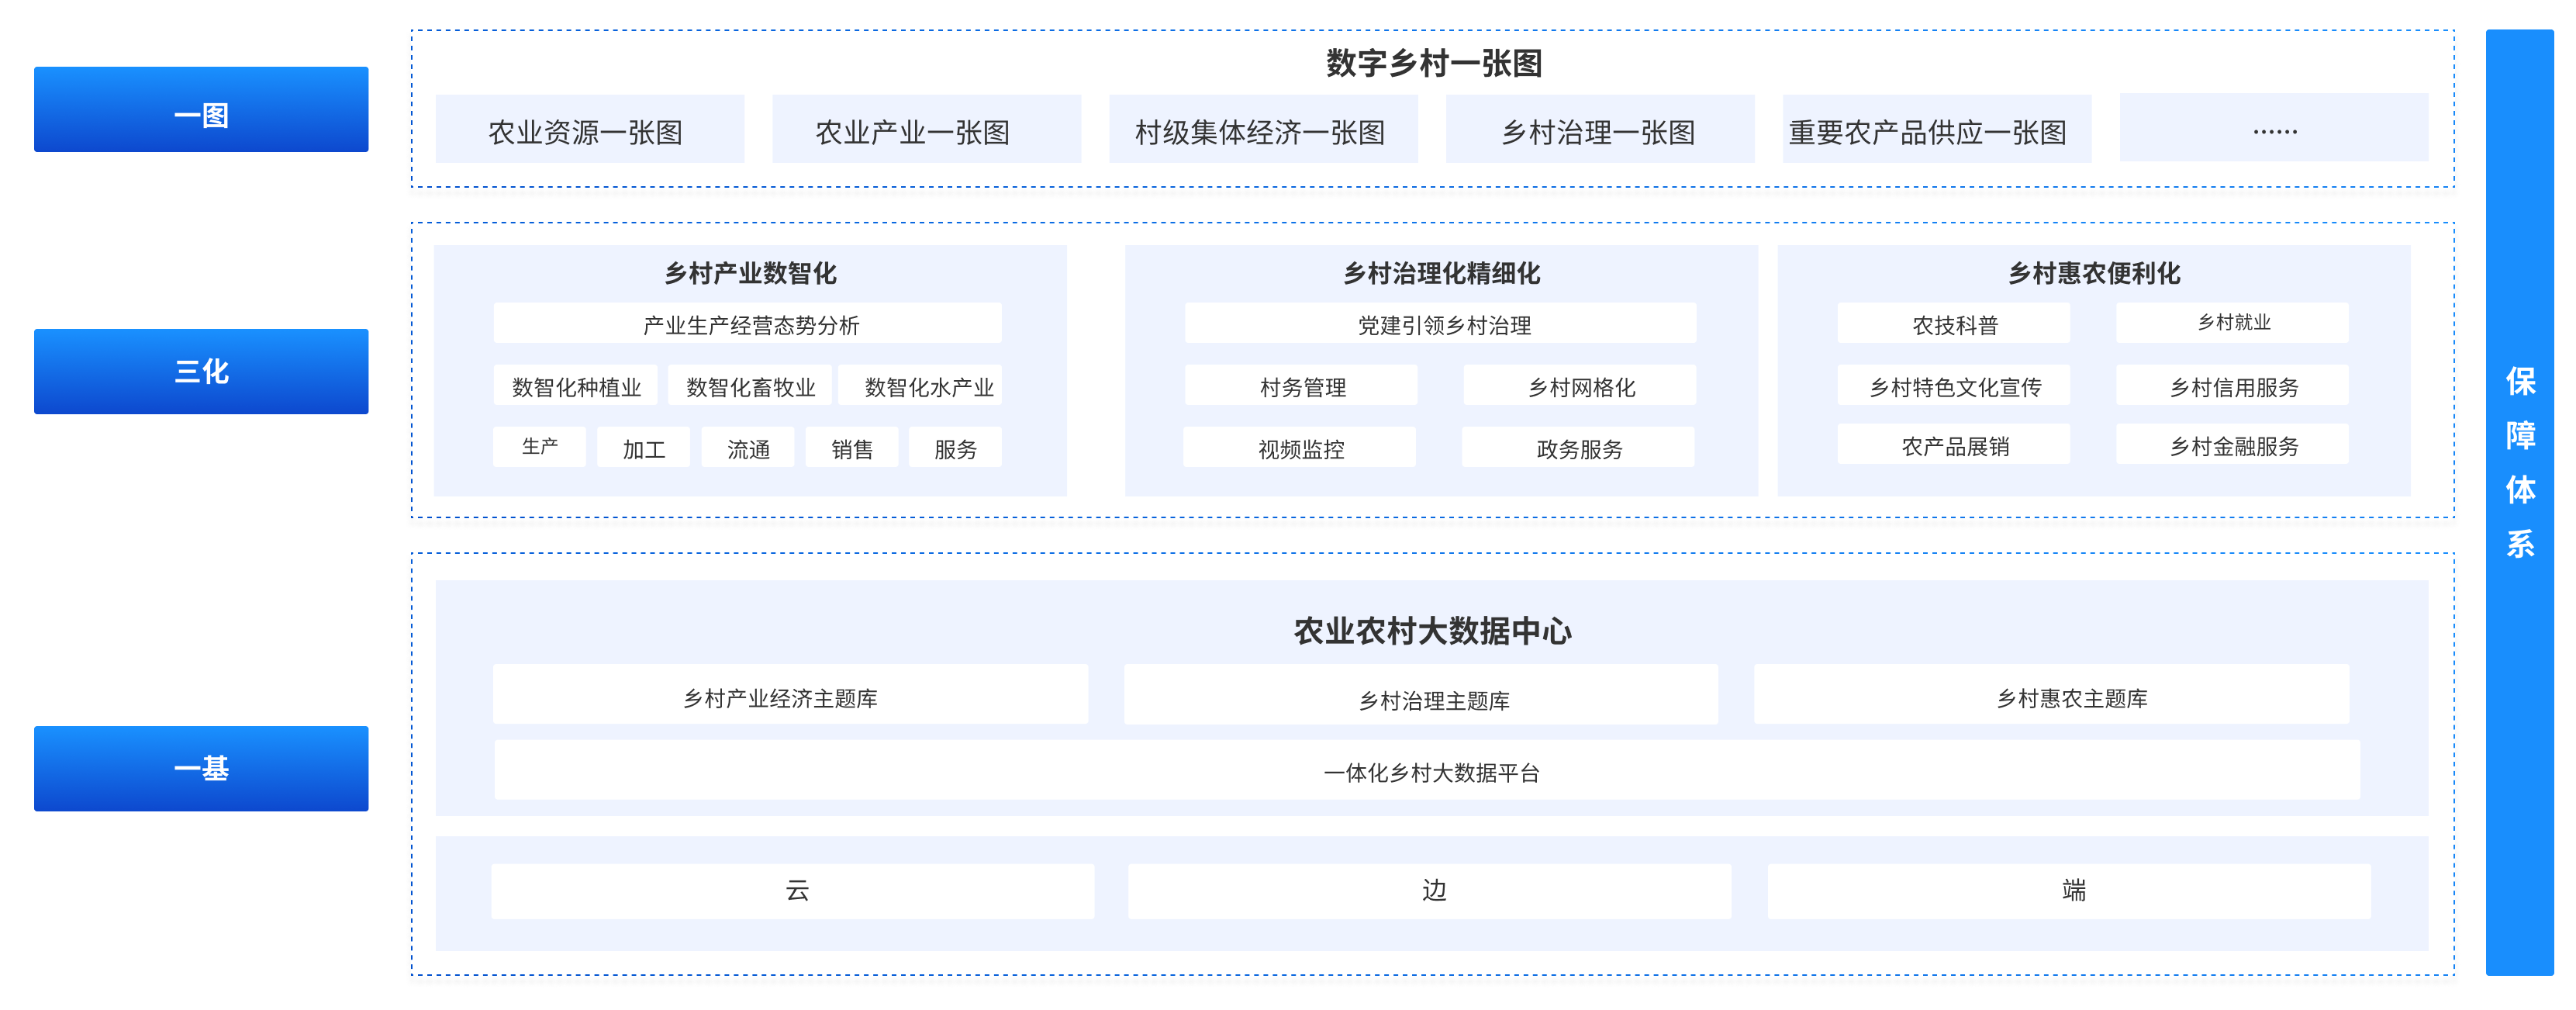
Task: Click 党建引领乡村治理 item
Action: pyautogui.click(x=1440, y=324)
